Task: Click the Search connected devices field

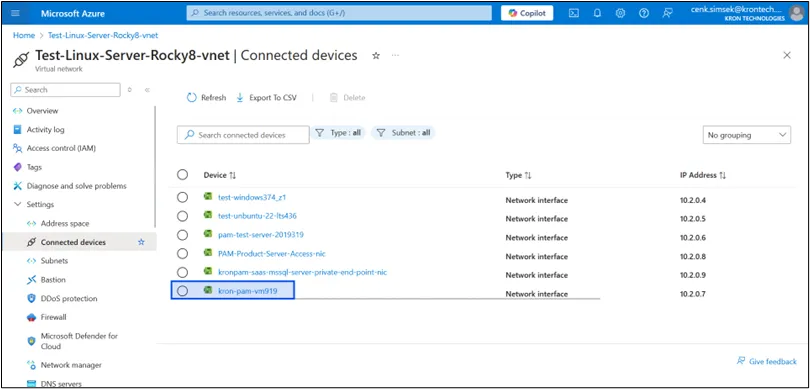Action: 243,135
